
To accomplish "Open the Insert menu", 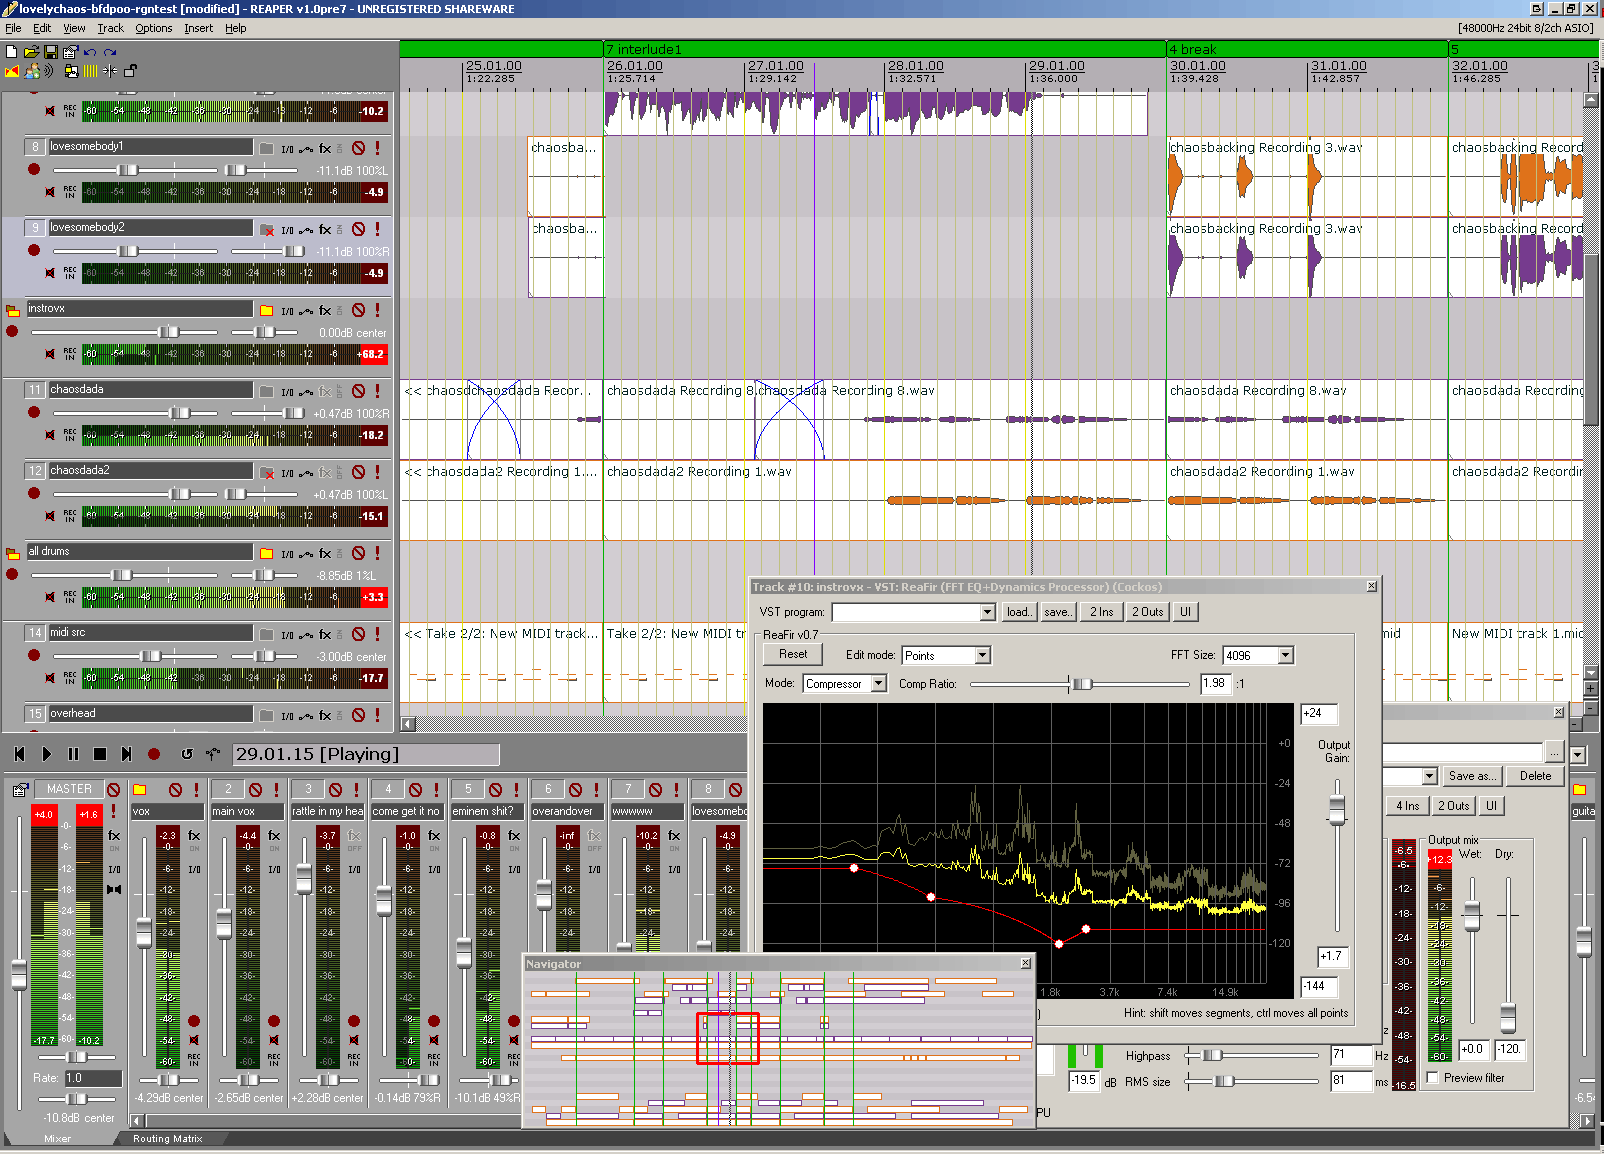I will coord(198,28).
